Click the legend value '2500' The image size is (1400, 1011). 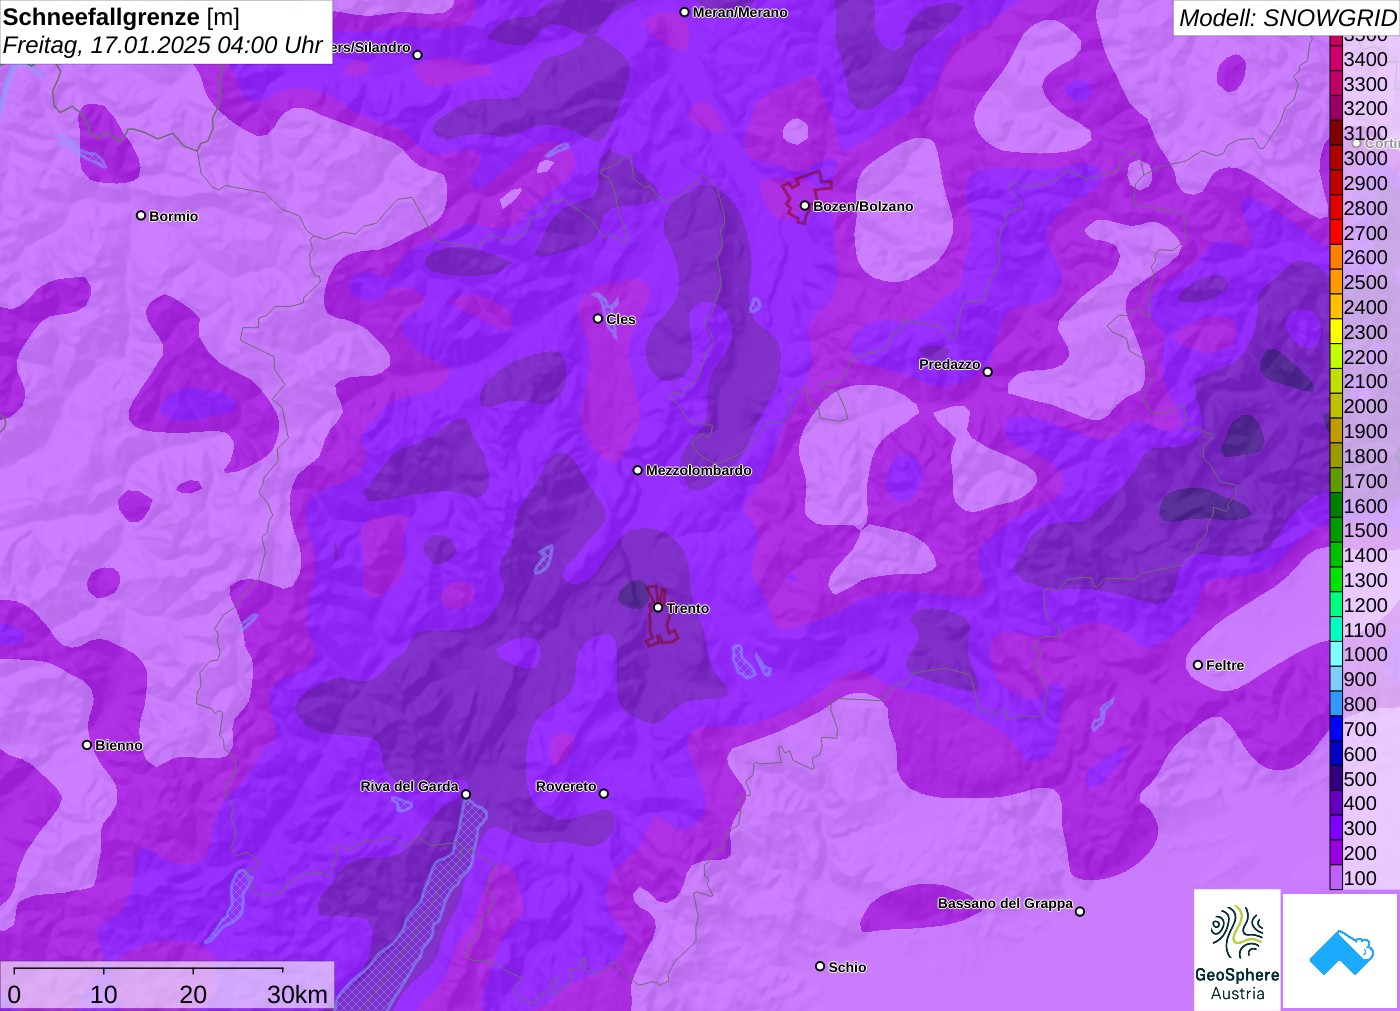tap(1365, 282)
